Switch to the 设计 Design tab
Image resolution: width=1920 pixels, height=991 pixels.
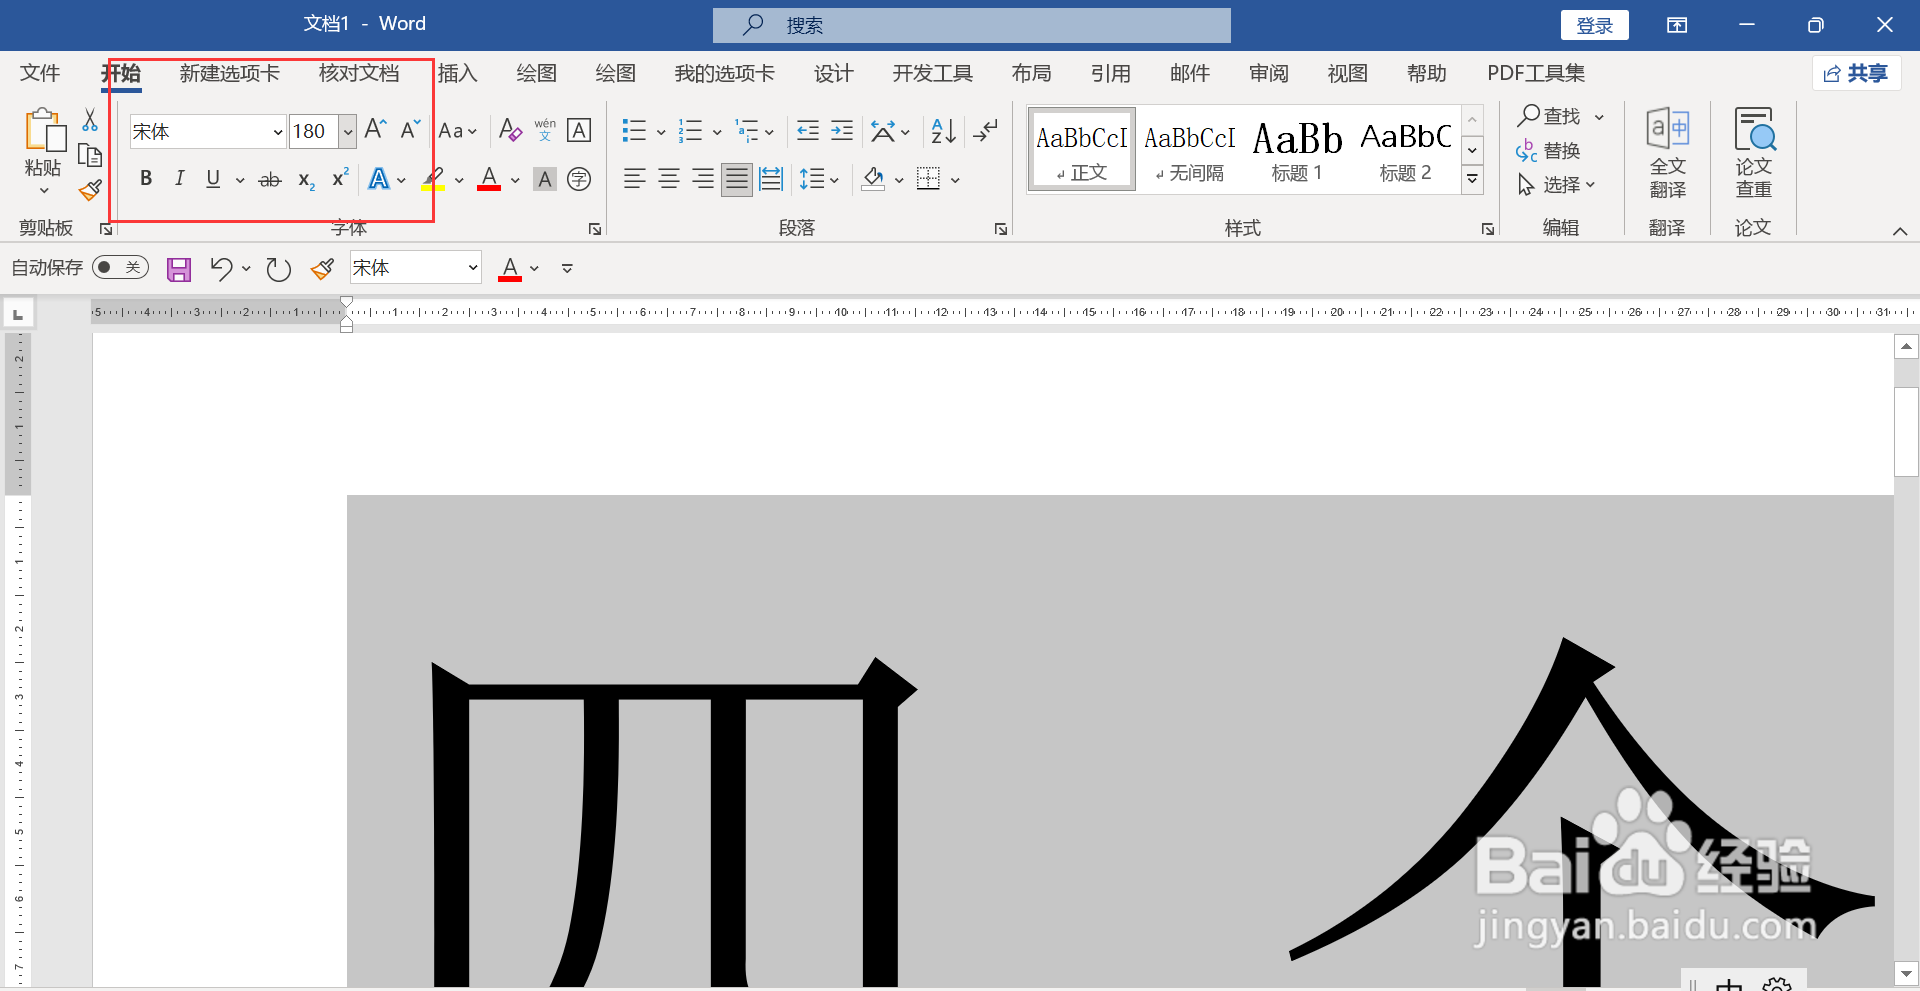click(834, 73)
